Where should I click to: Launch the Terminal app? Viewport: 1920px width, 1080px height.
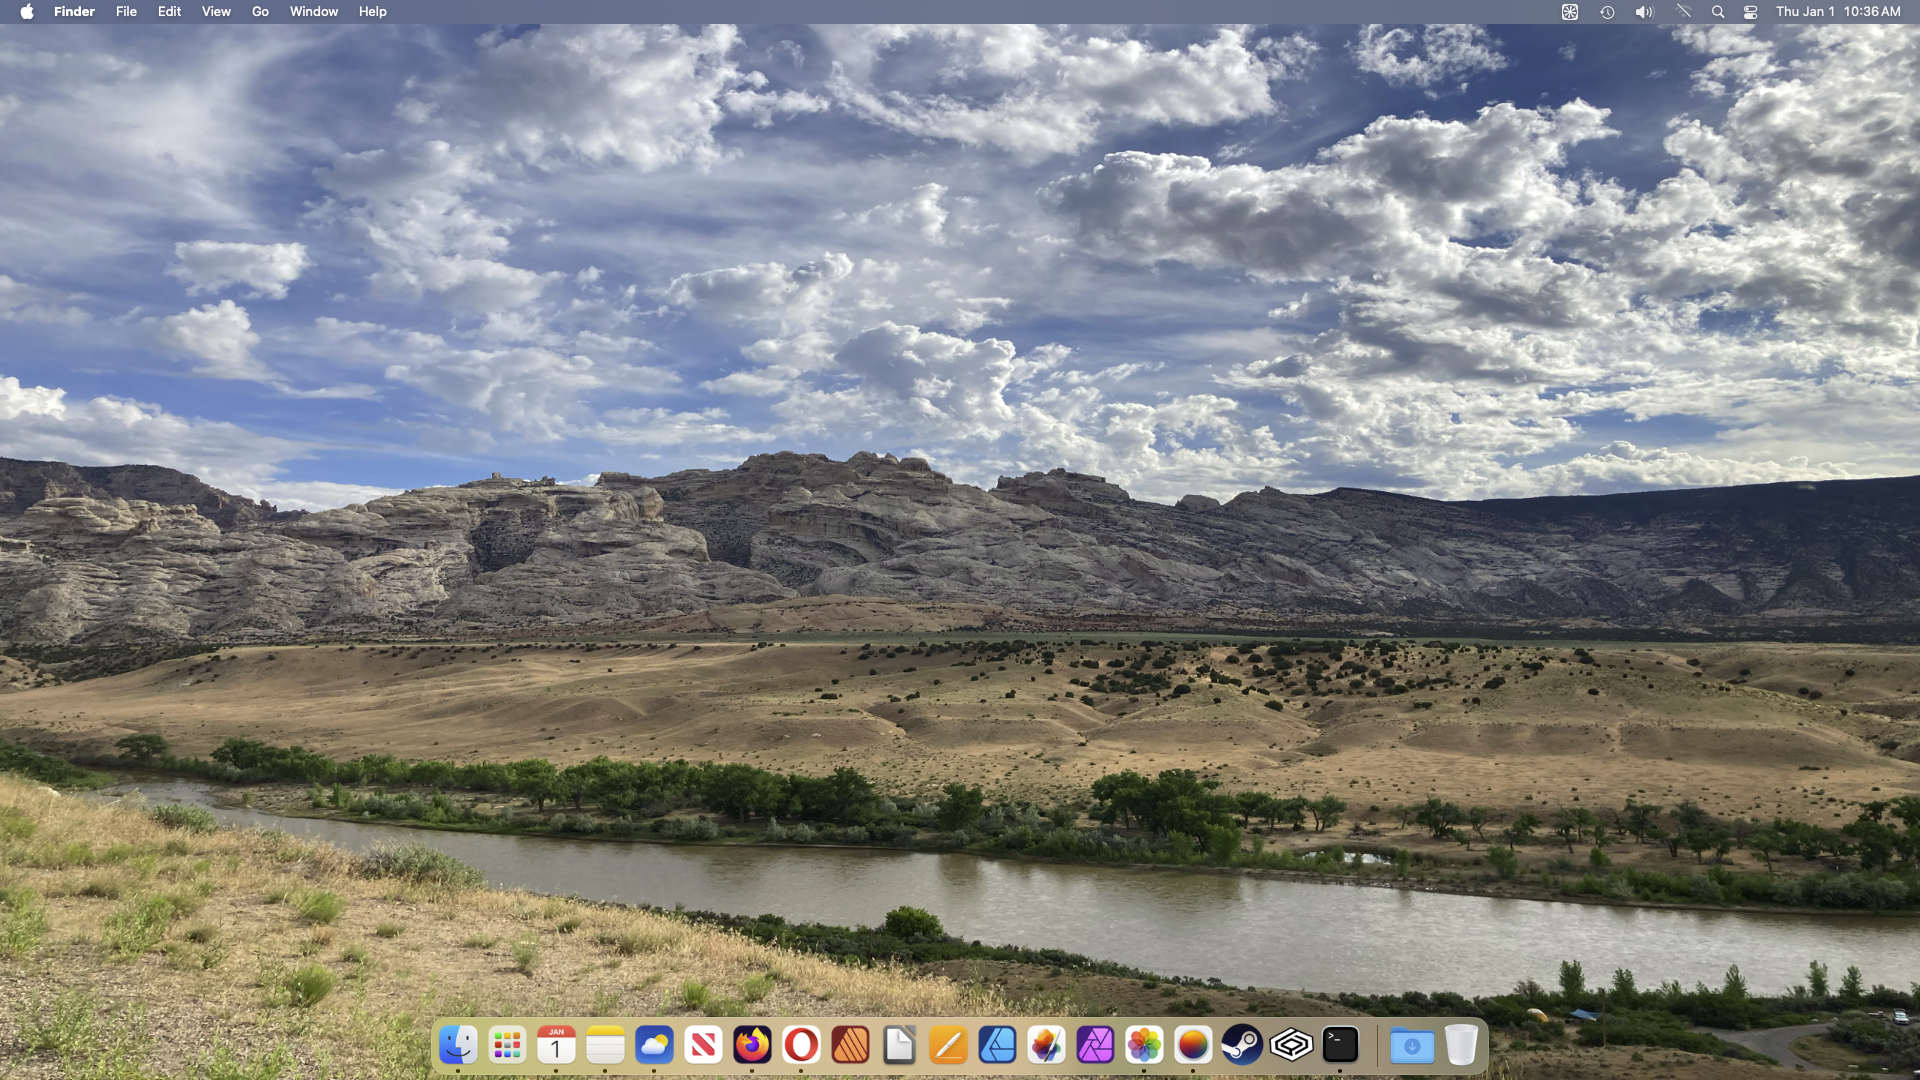click(1340, 1046)
